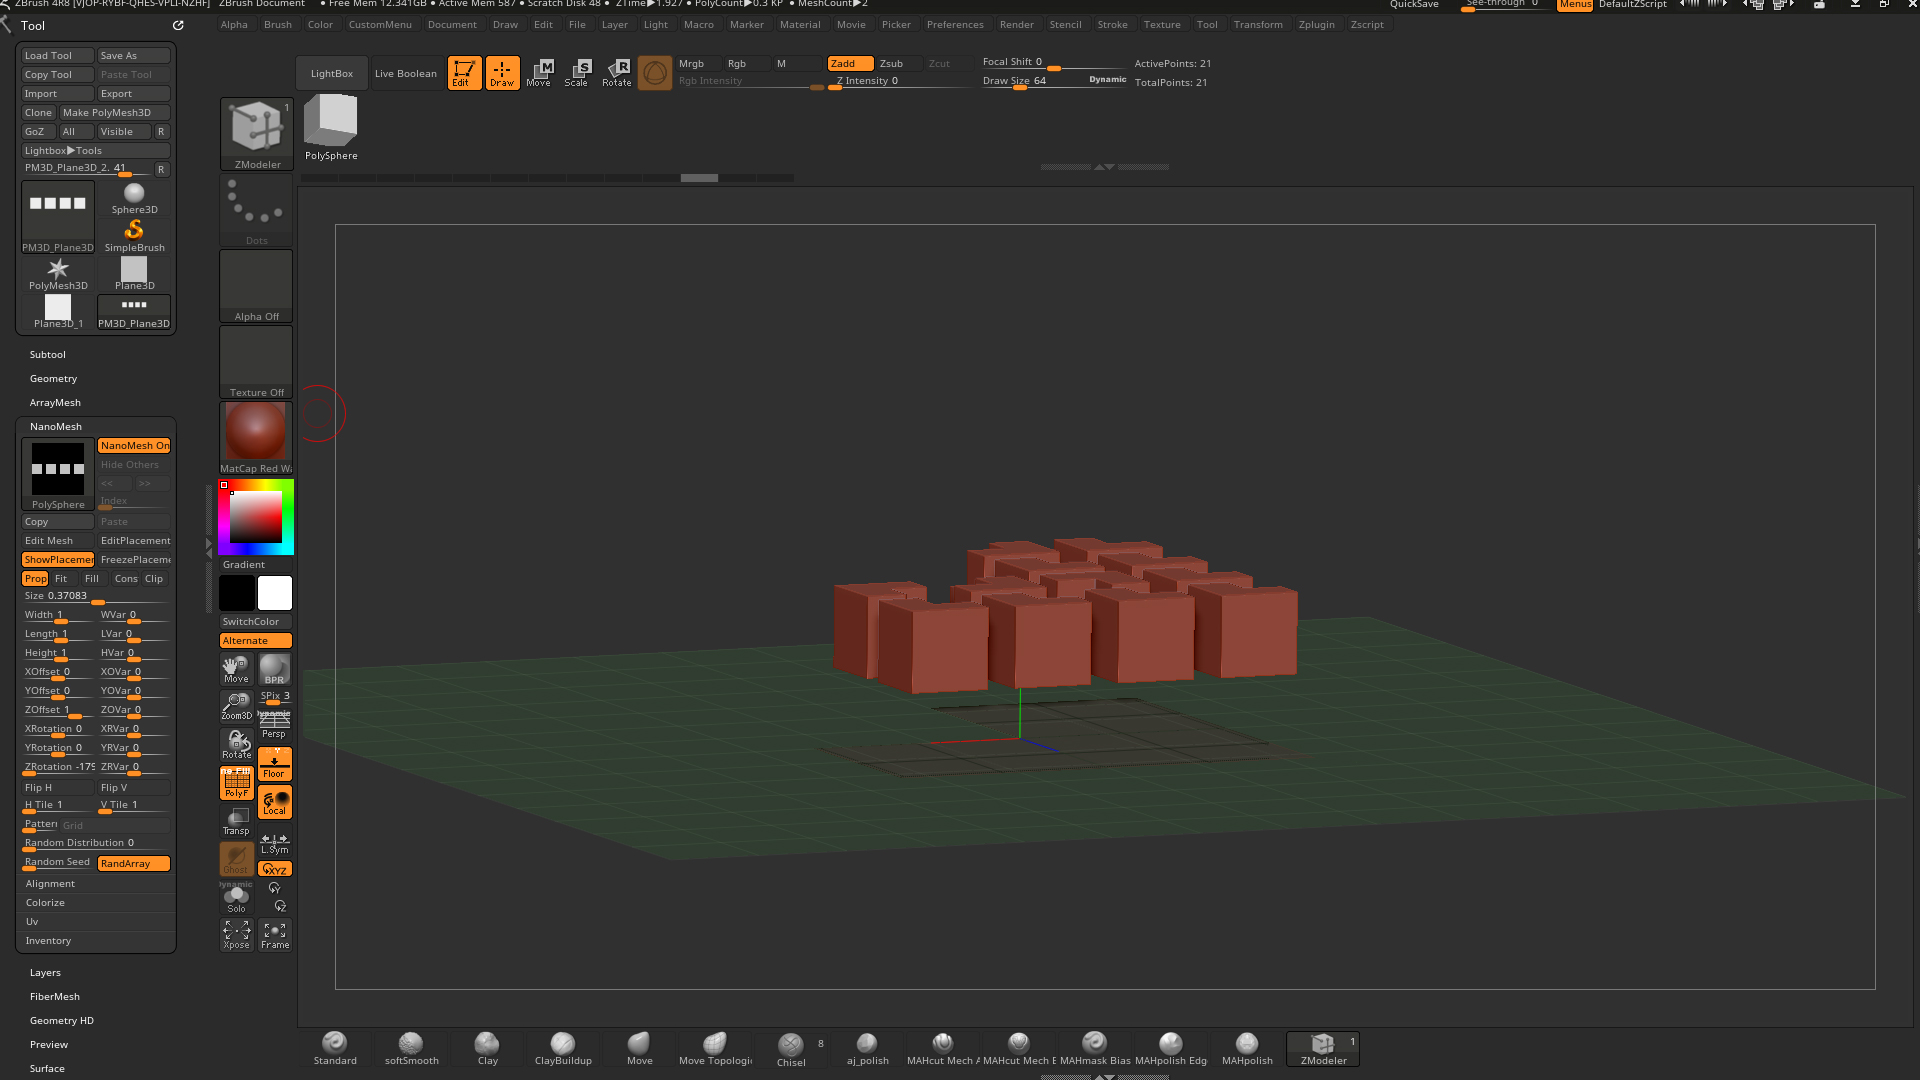Disable the NanoMesh On toggle

[x=134, y=446]
